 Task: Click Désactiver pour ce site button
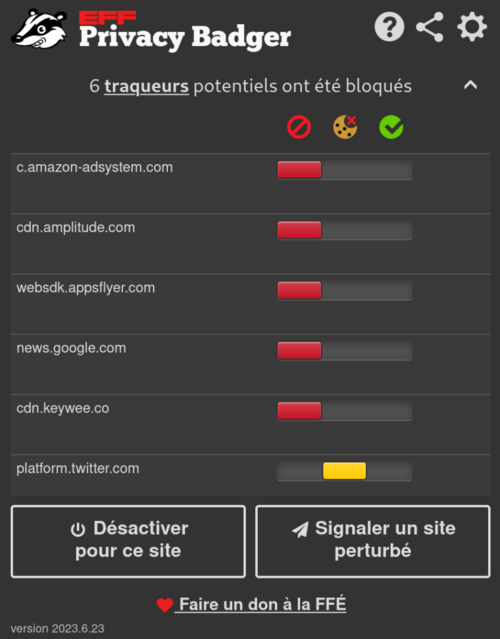[128, 542]
